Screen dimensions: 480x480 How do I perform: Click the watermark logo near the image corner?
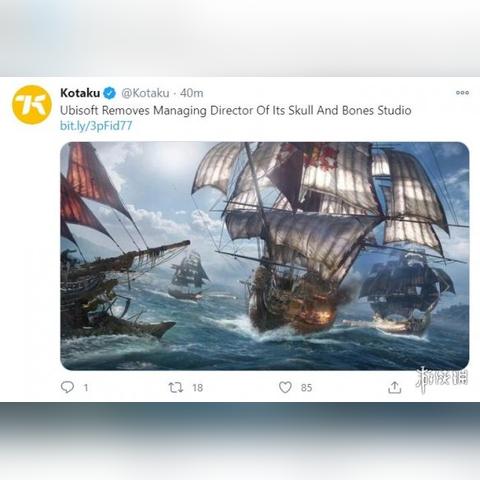pos(442,379)
